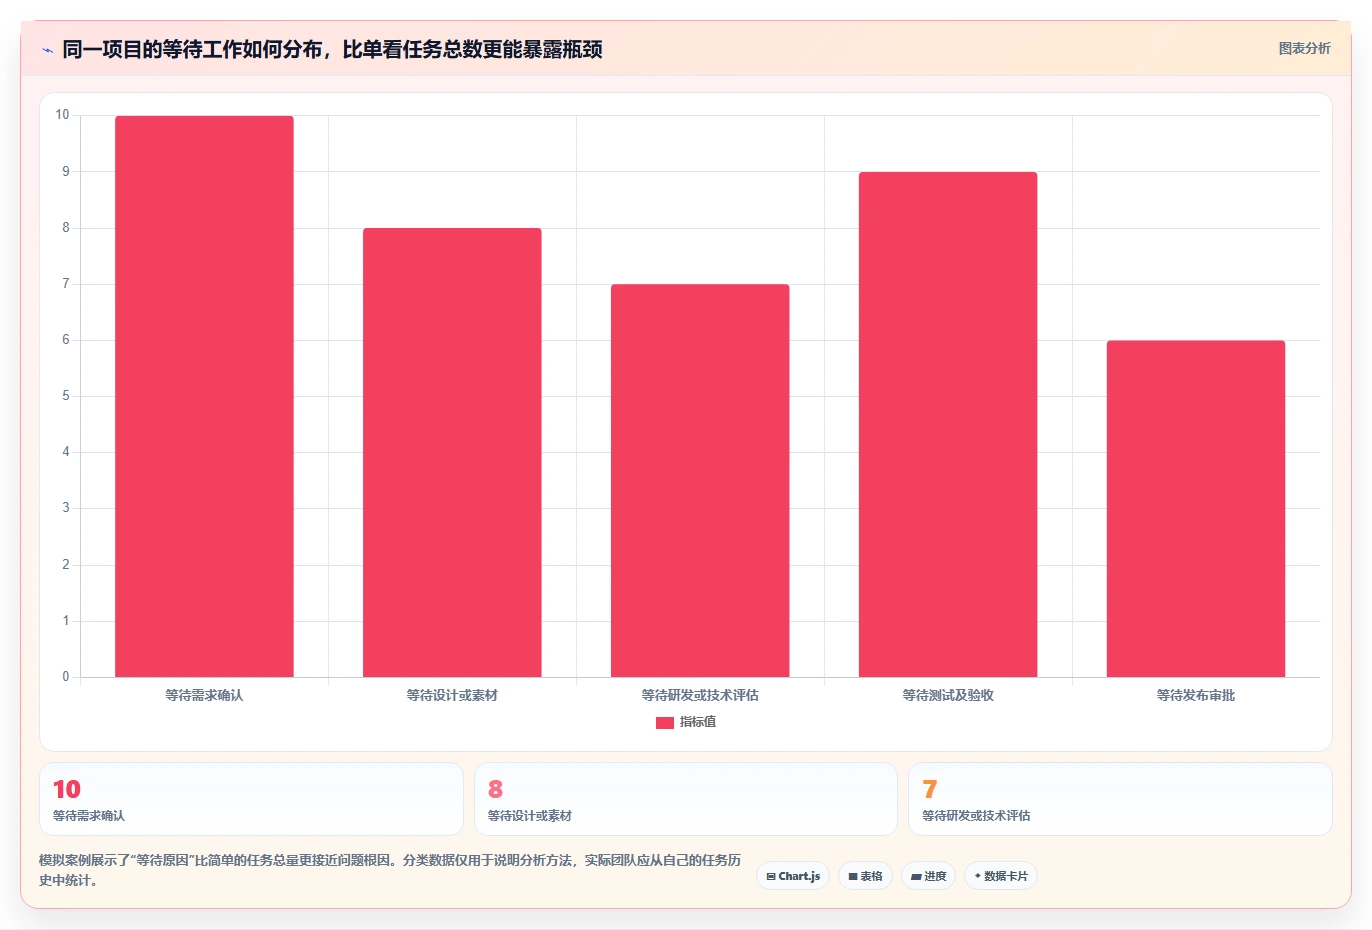Click the 等待测试及验收 x-axis label

[x=948, y=695]
